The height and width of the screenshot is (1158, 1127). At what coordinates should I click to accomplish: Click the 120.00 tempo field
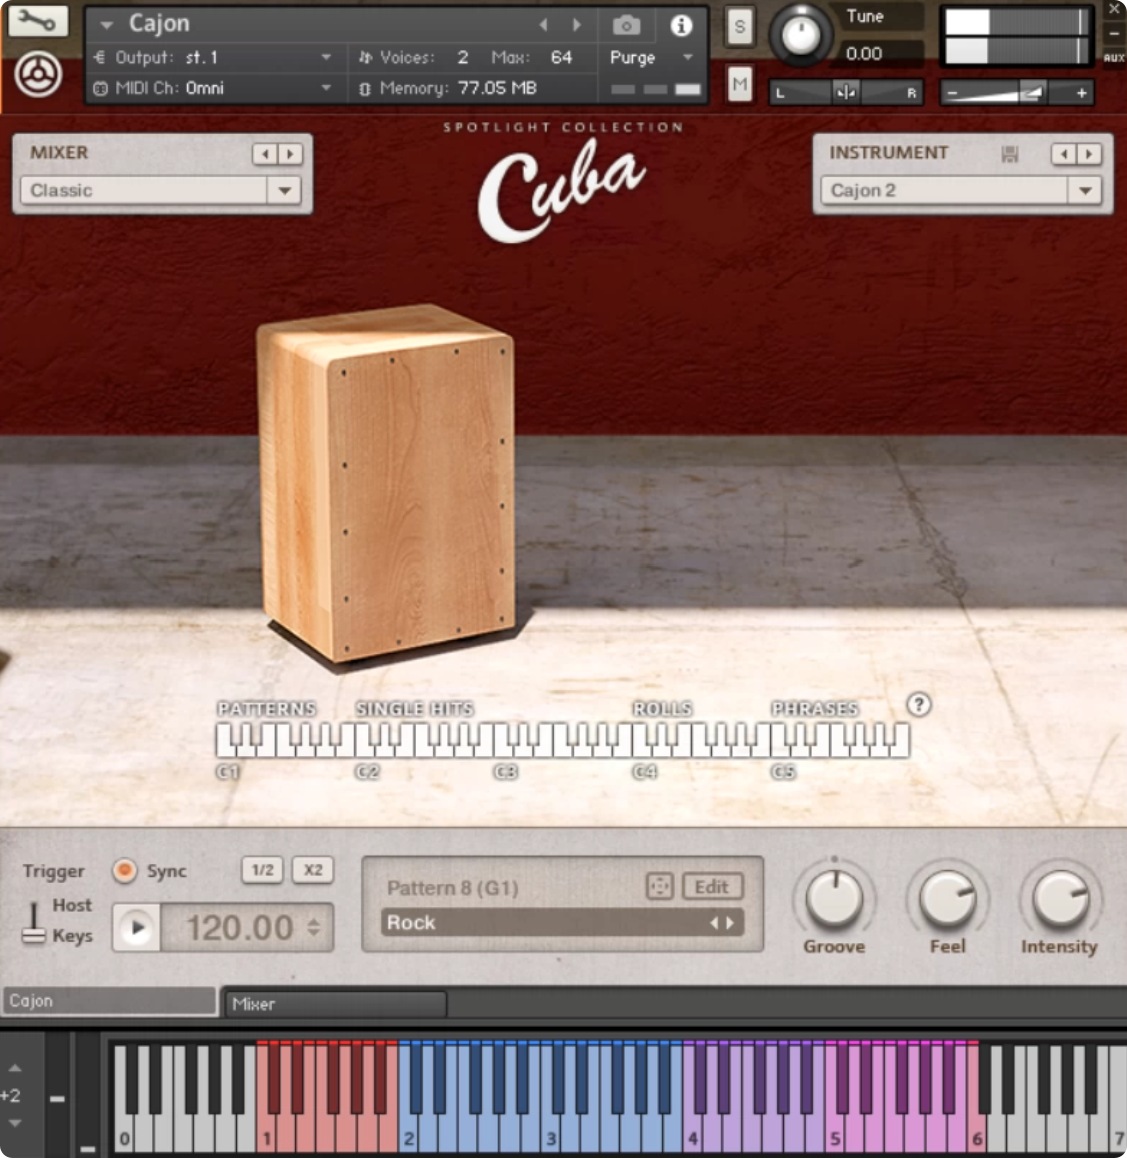pos(239,928)
